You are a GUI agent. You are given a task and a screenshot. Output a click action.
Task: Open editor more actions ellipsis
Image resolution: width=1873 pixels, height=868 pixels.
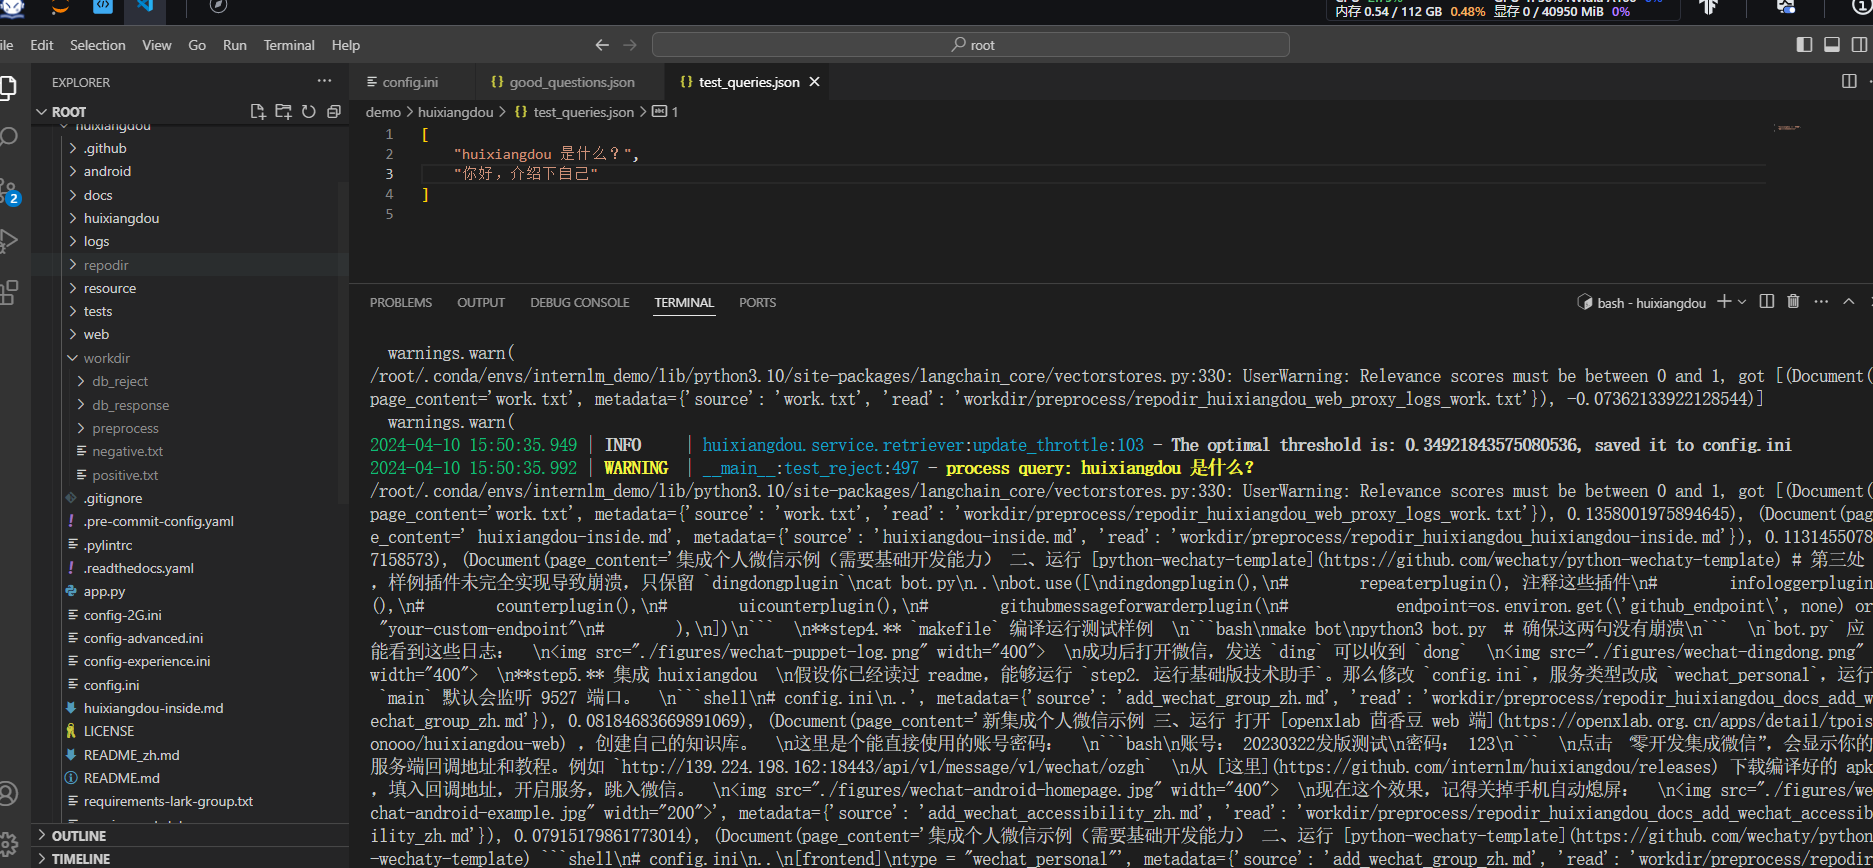tap(1870, 81)
